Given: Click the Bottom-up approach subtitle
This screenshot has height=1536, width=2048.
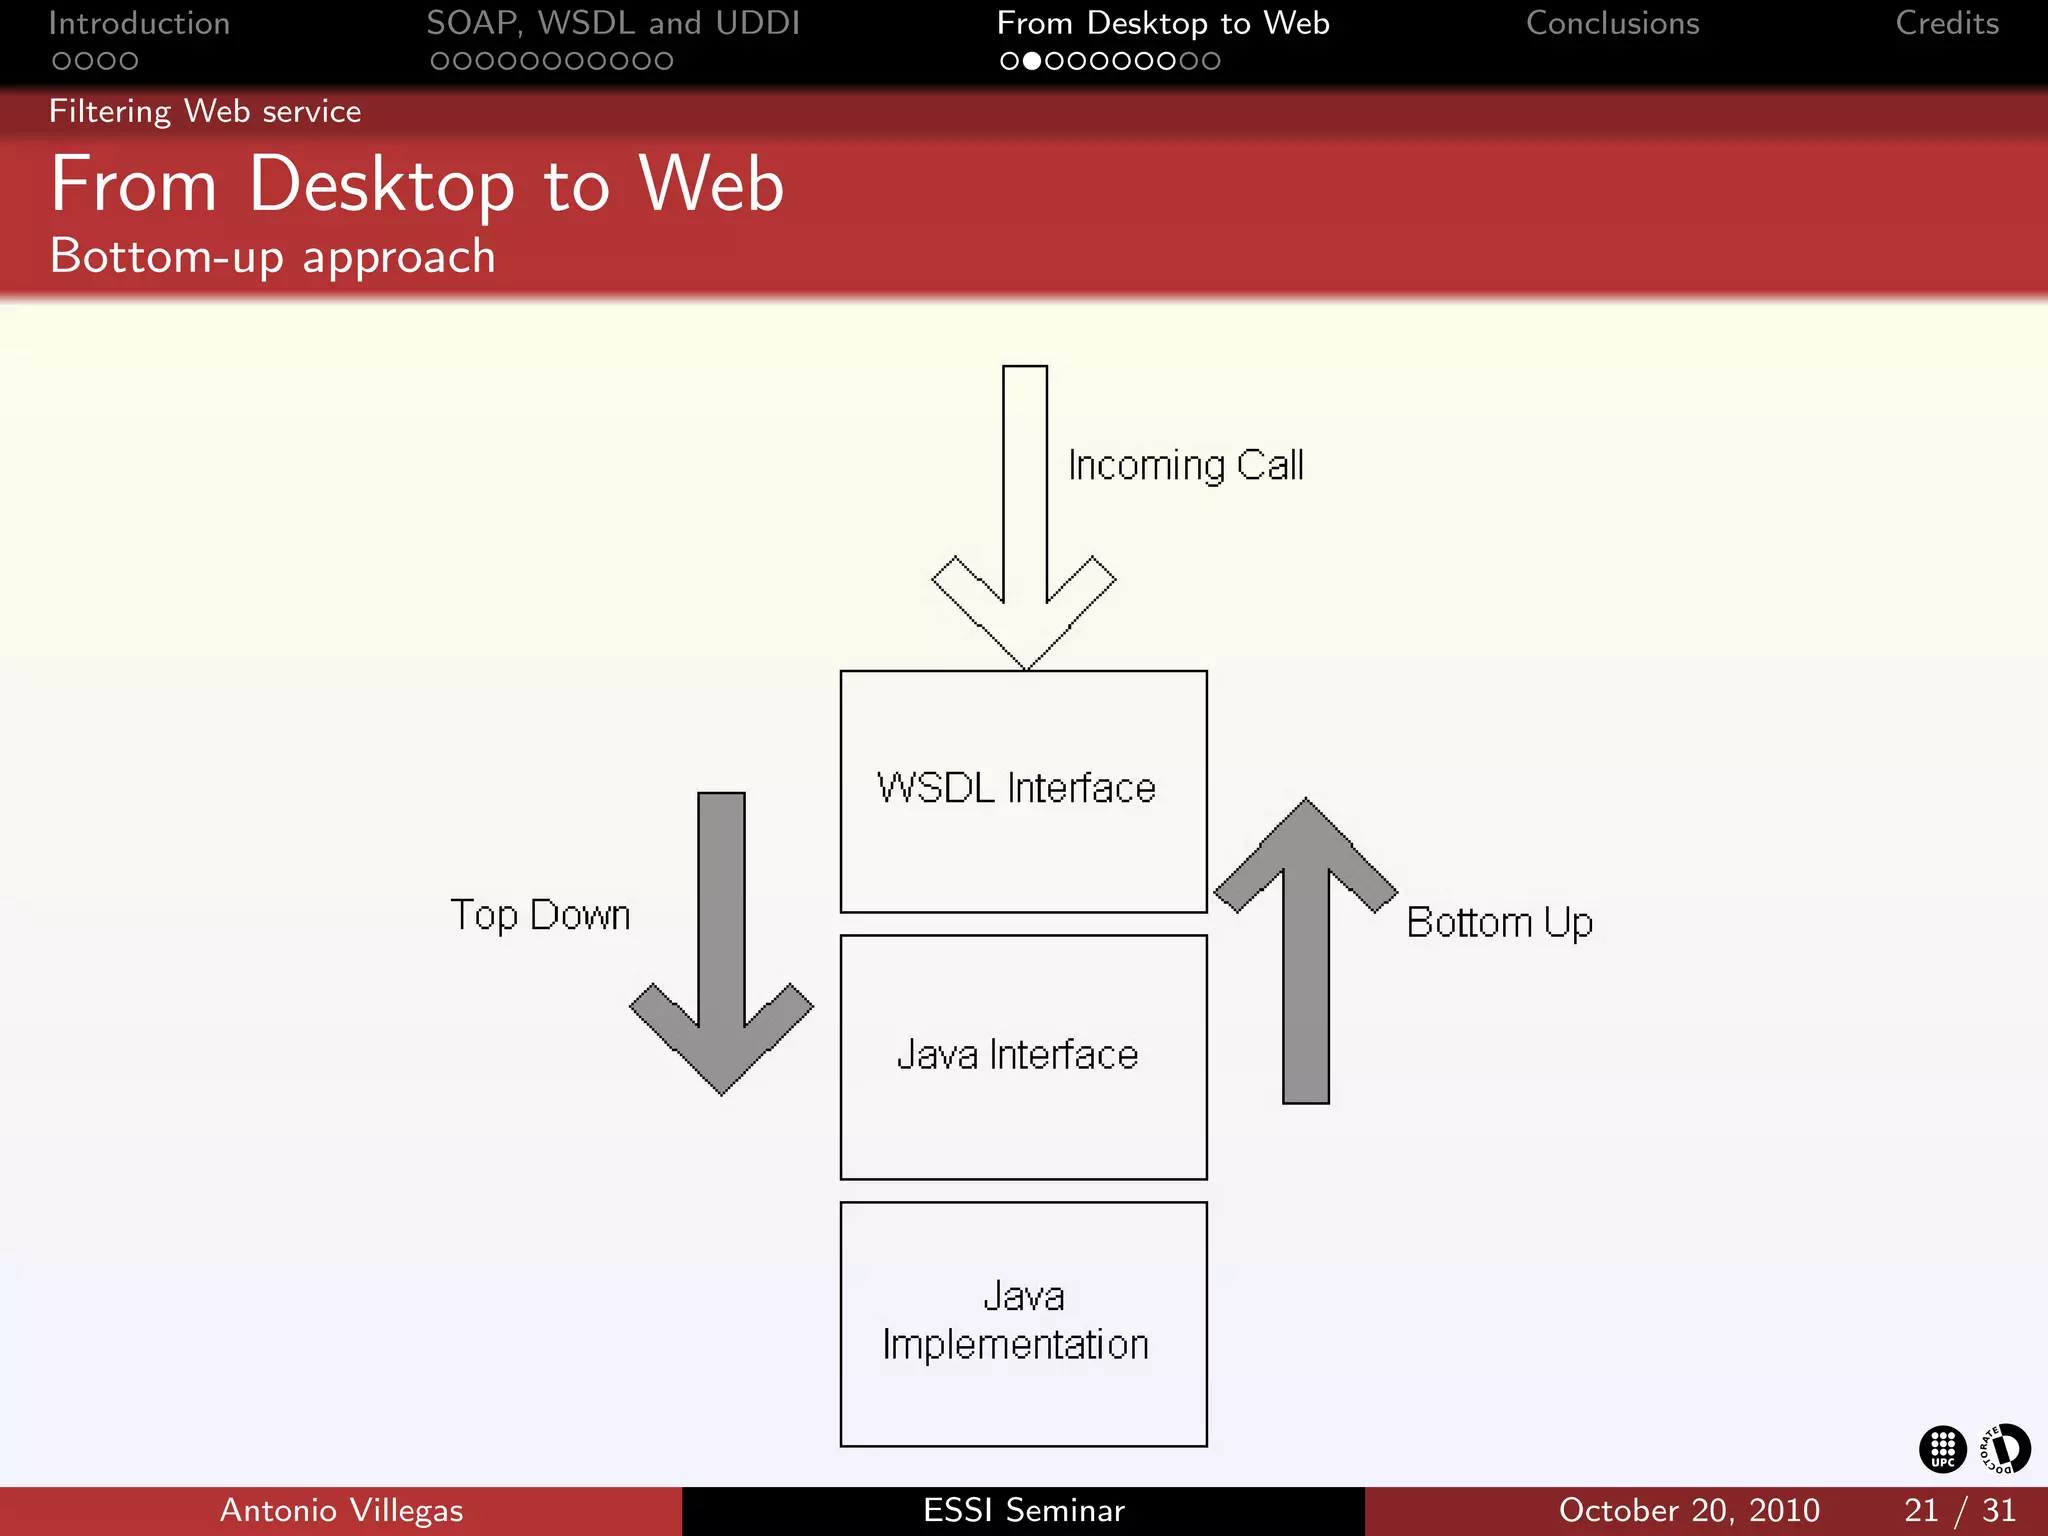Looking at the screenshot, I should pos(273,257).
